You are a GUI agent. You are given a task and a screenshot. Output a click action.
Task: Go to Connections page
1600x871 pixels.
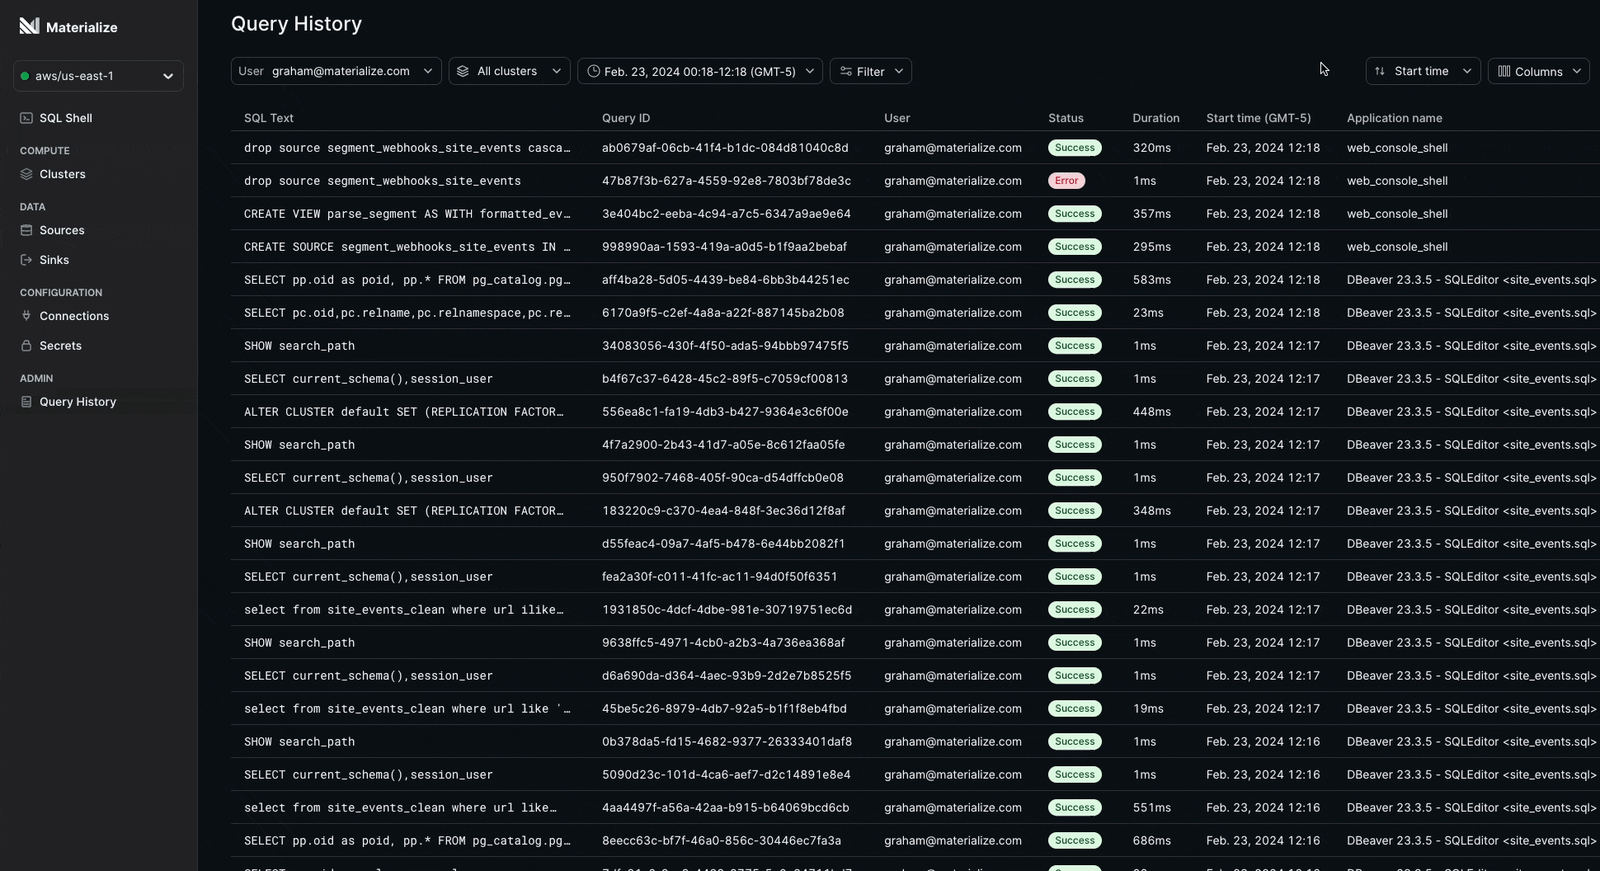click(x=74, y=316)
